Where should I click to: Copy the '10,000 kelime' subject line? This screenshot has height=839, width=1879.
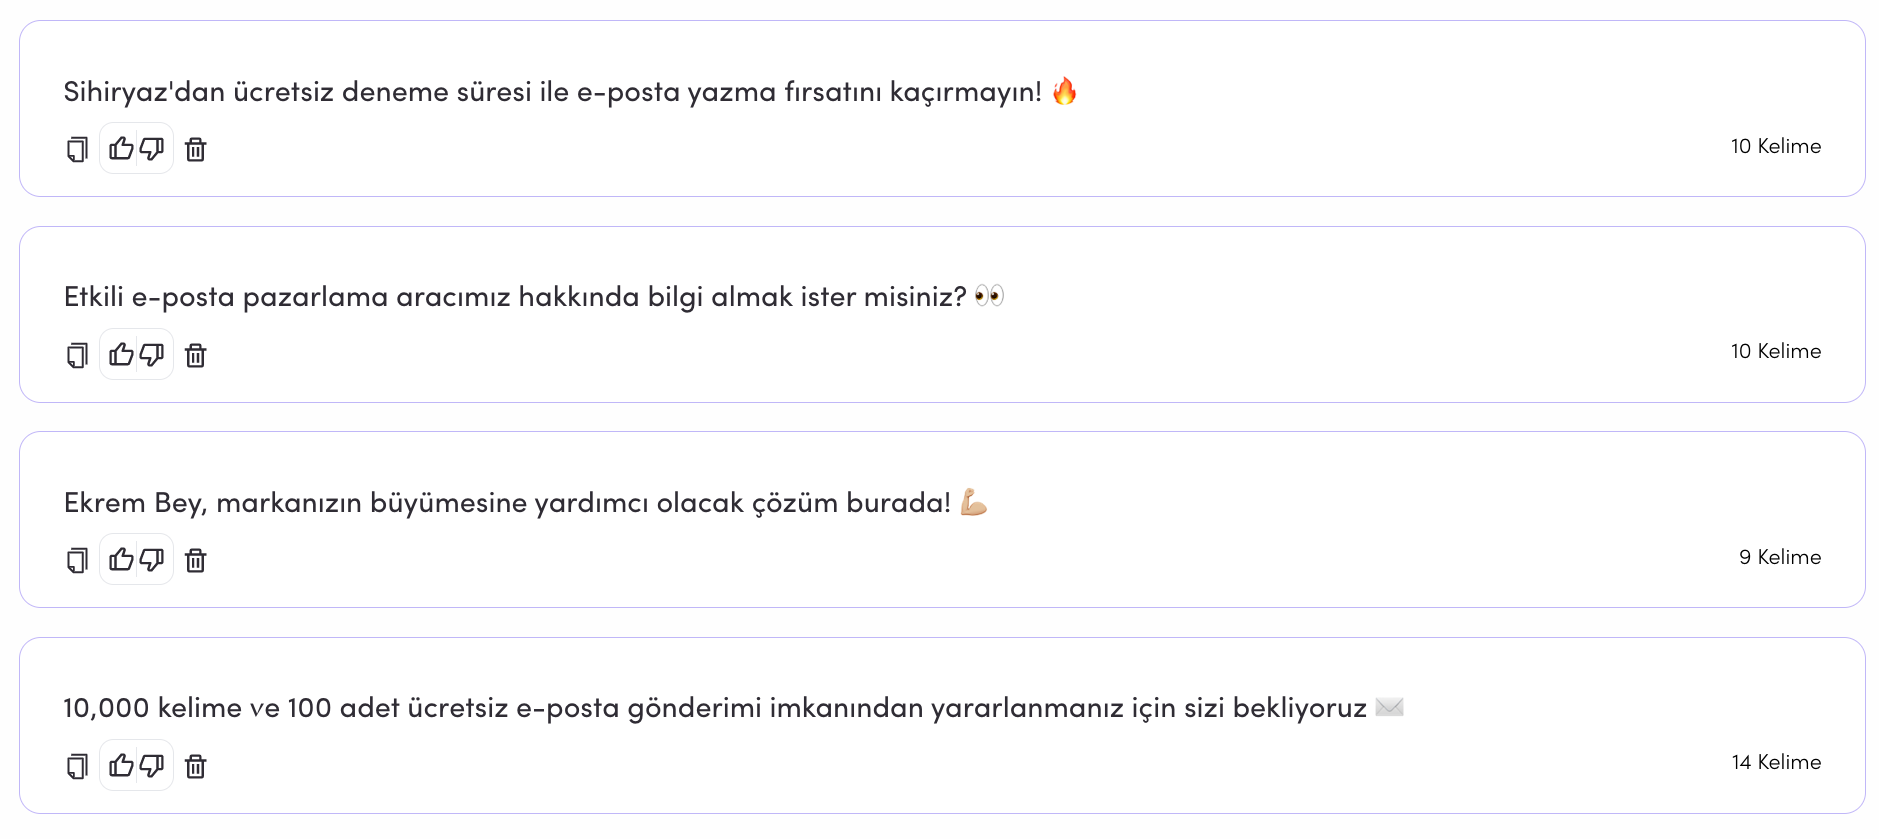pos(77,766)
